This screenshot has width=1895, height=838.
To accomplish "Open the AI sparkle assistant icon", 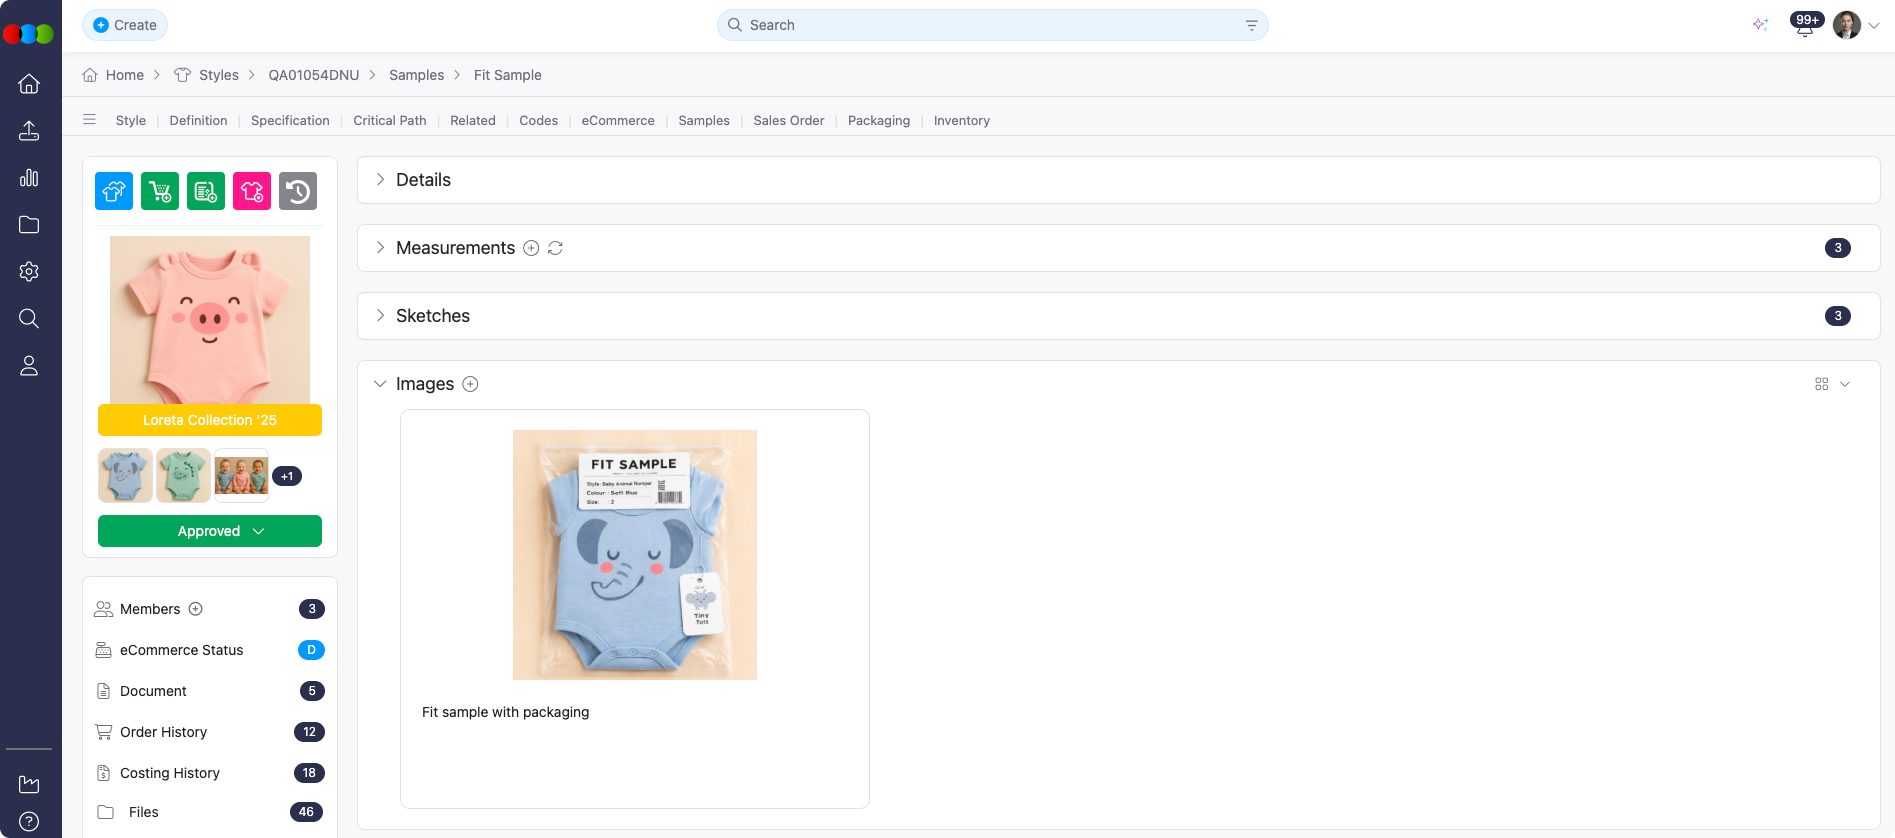I will click(1760, 25).
